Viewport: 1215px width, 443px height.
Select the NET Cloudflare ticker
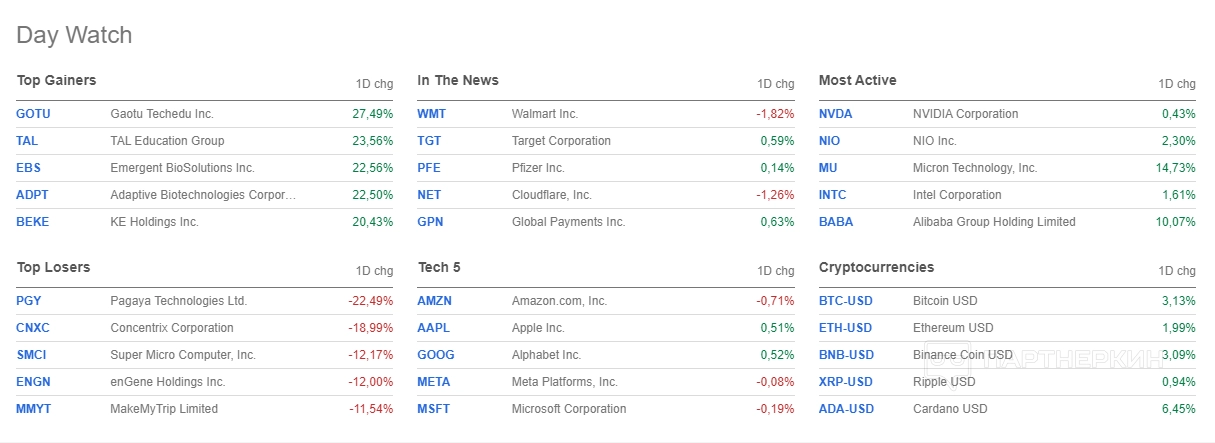[x=429, y=195]
